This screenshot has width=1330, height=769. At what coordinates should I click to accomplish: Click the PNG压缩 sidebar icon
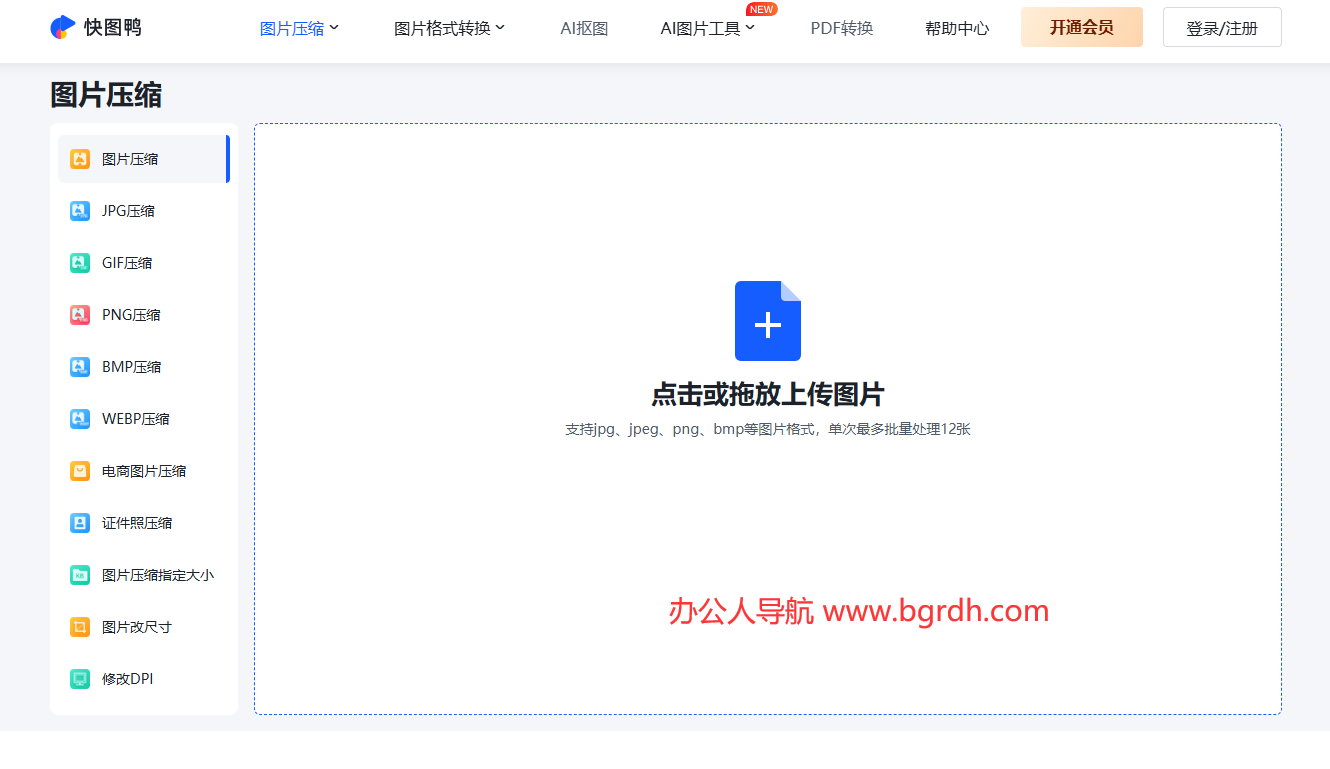80,315
